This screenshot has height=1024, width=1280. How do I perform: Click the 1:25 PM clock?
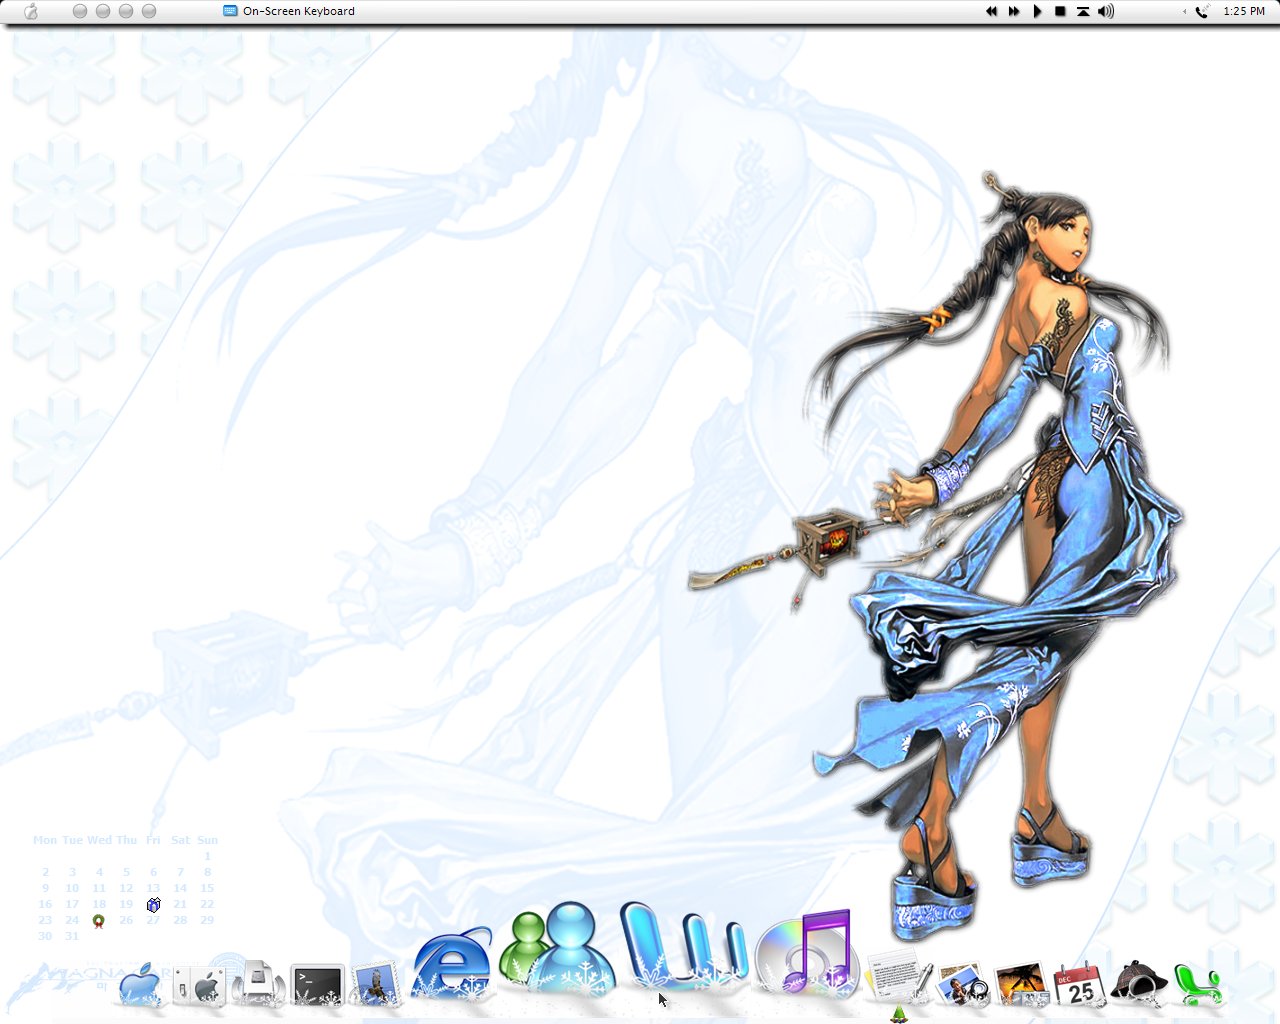(1244, 11)
